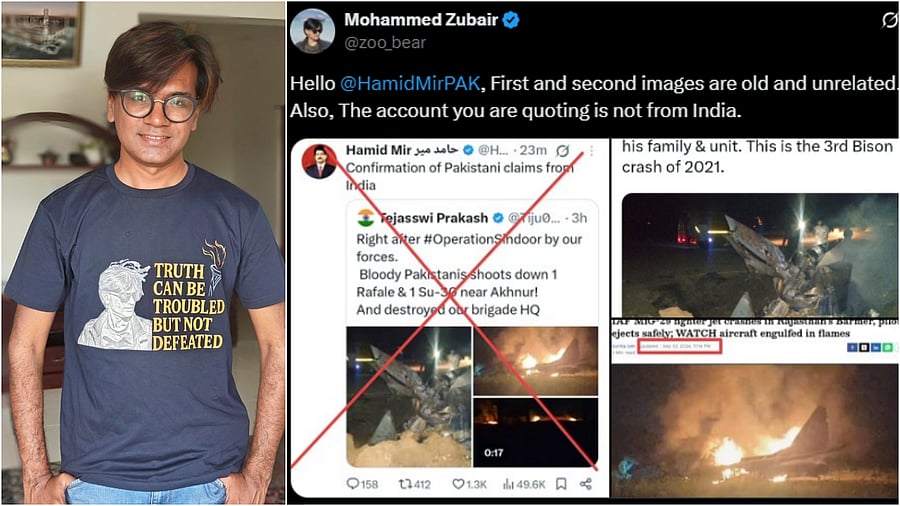This screenshot has width=900, height=506.
Task: Click the share icon on Hamid Mir's post
Action: click(586, 484)
